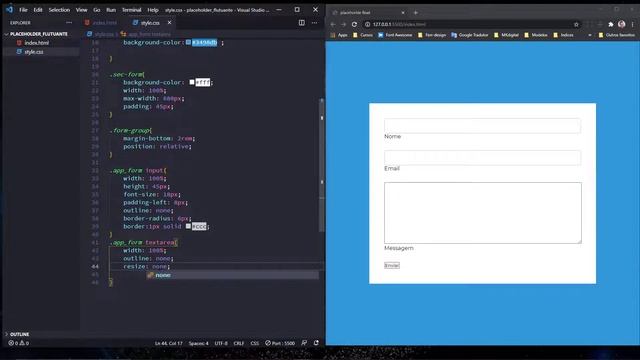The width and height of the screenshot is (640, 360).
Task: Reload the browser page
Action: tap(354, 24)
